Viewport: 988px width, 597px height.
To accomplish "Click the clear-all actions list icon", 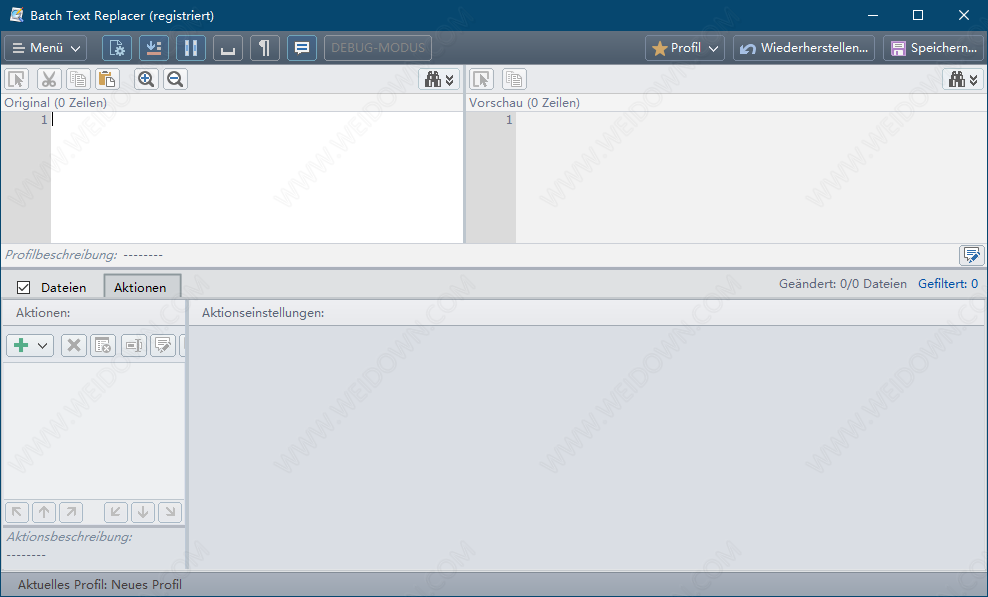I will click(103, 345).
